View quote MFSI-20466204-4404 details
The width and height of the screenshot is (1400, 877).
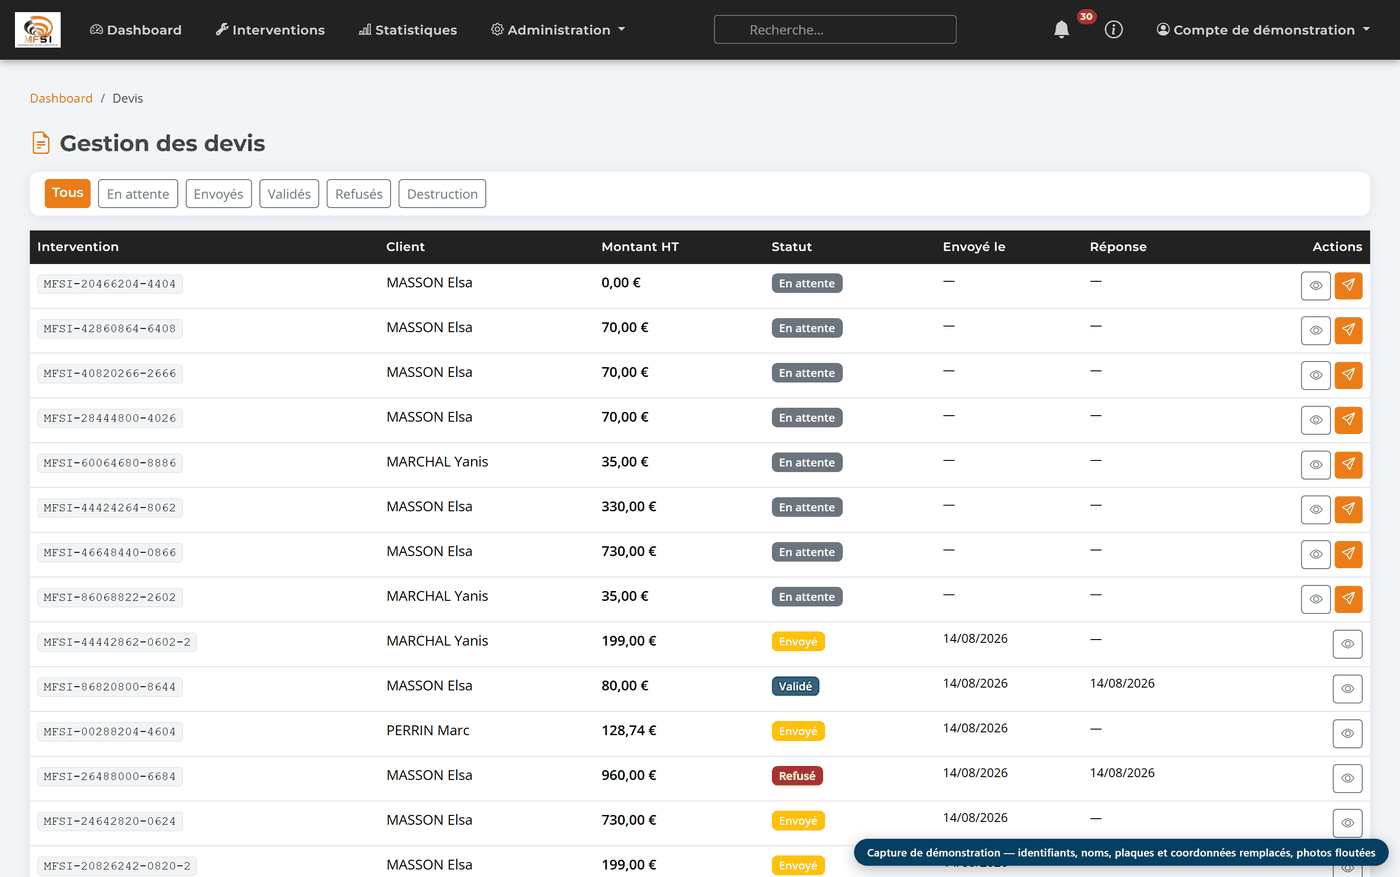point(1316,285)
